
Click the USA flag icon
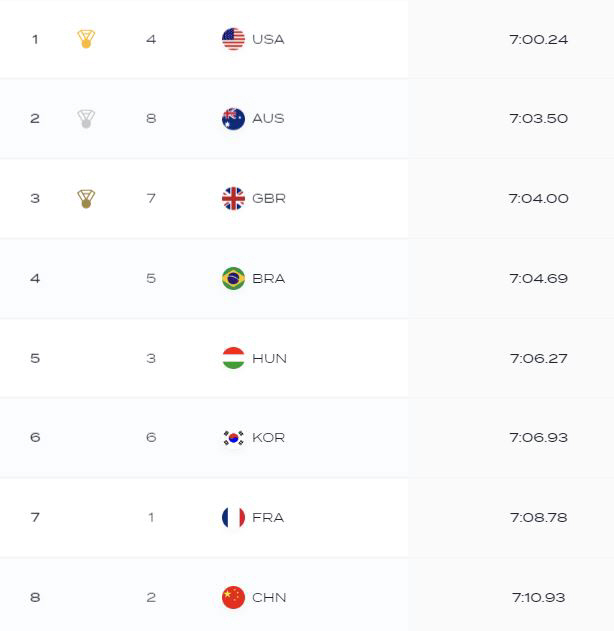coord(233,39)
